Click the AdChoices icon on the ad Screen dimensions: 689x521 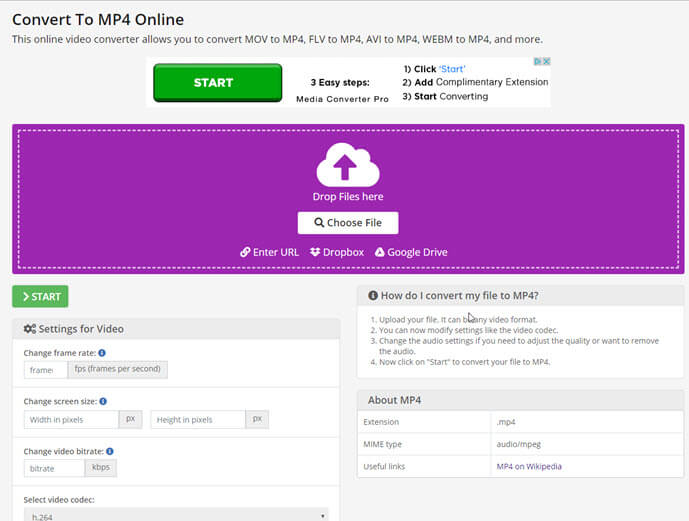click(x=538, y=62)
